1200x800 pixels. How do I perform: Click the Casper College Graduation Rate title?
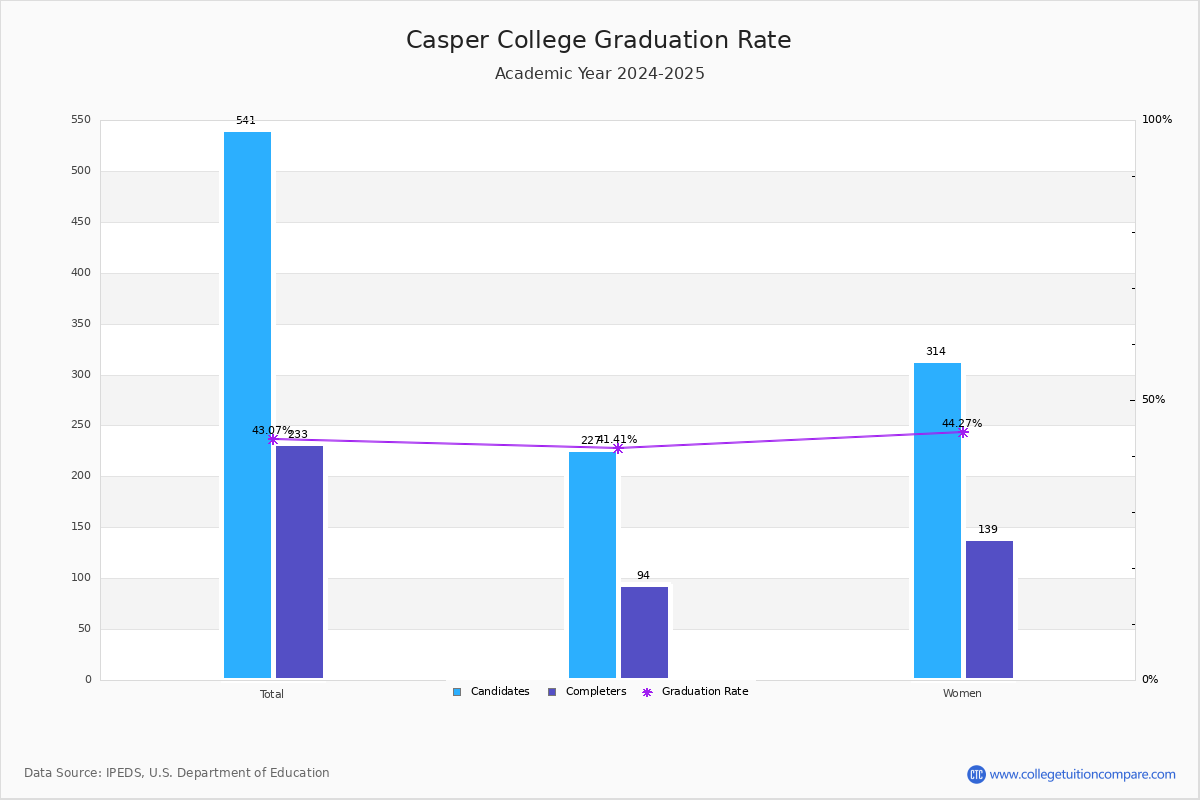598,40
